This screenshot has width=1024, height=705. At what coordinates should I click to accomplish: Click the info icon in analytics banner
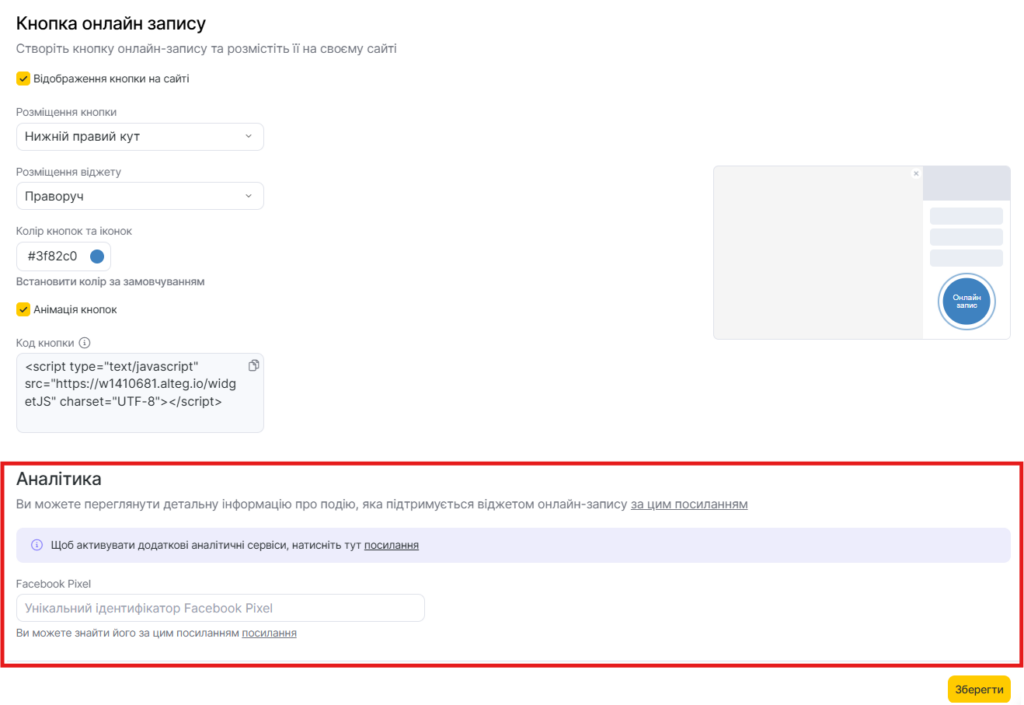tap(37, 545)
